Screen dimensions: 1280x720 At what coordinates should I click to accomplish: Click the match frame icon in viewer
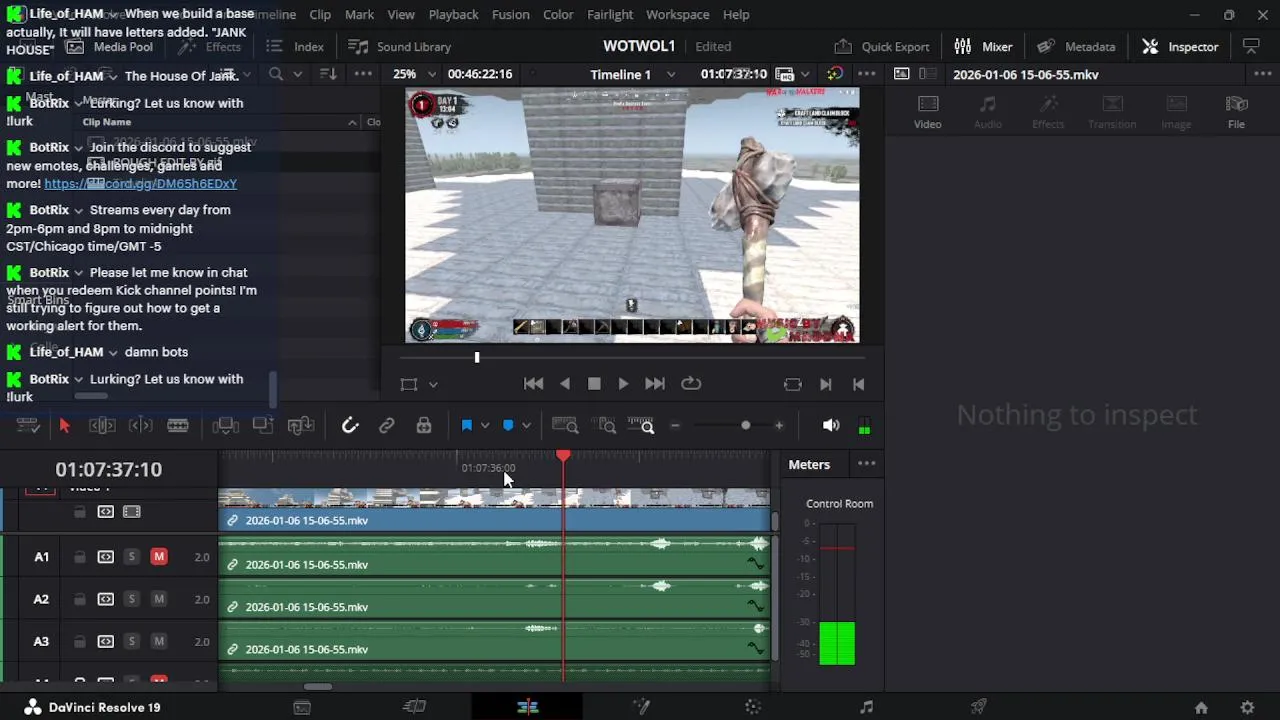[x=793, y=384]
